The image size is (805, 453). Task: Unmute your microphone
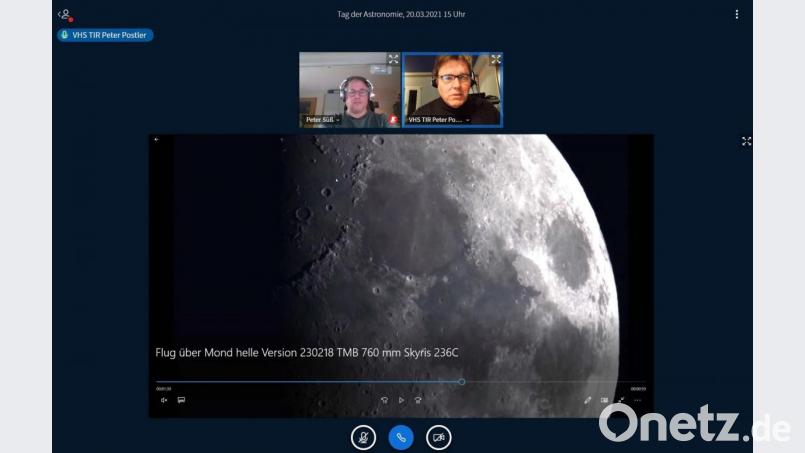[363, 438]
